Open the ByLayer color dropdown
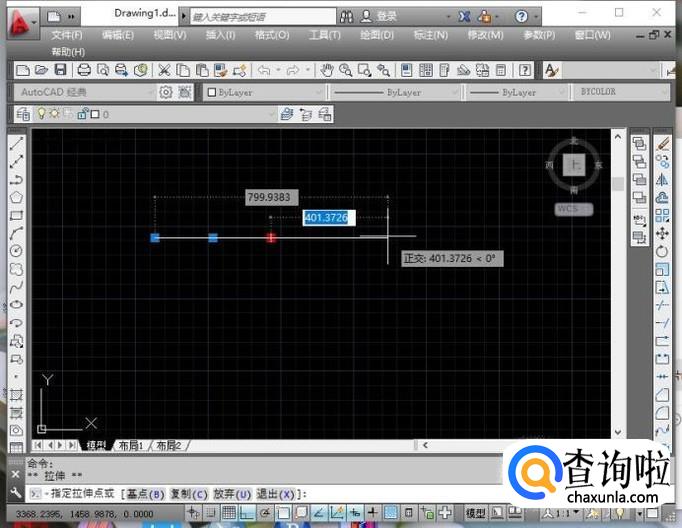 click(319, 92)
